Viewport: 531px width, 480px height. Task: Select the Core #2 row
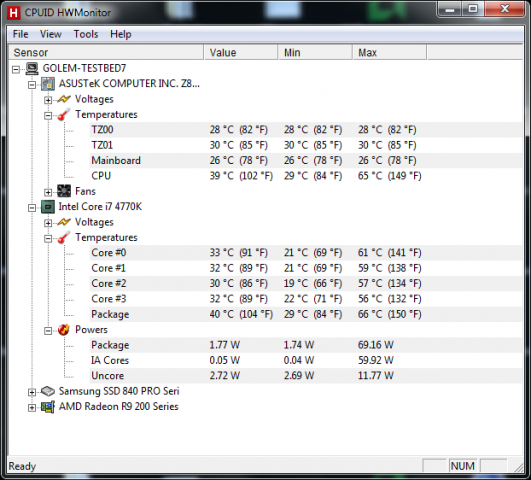point(306,284)
